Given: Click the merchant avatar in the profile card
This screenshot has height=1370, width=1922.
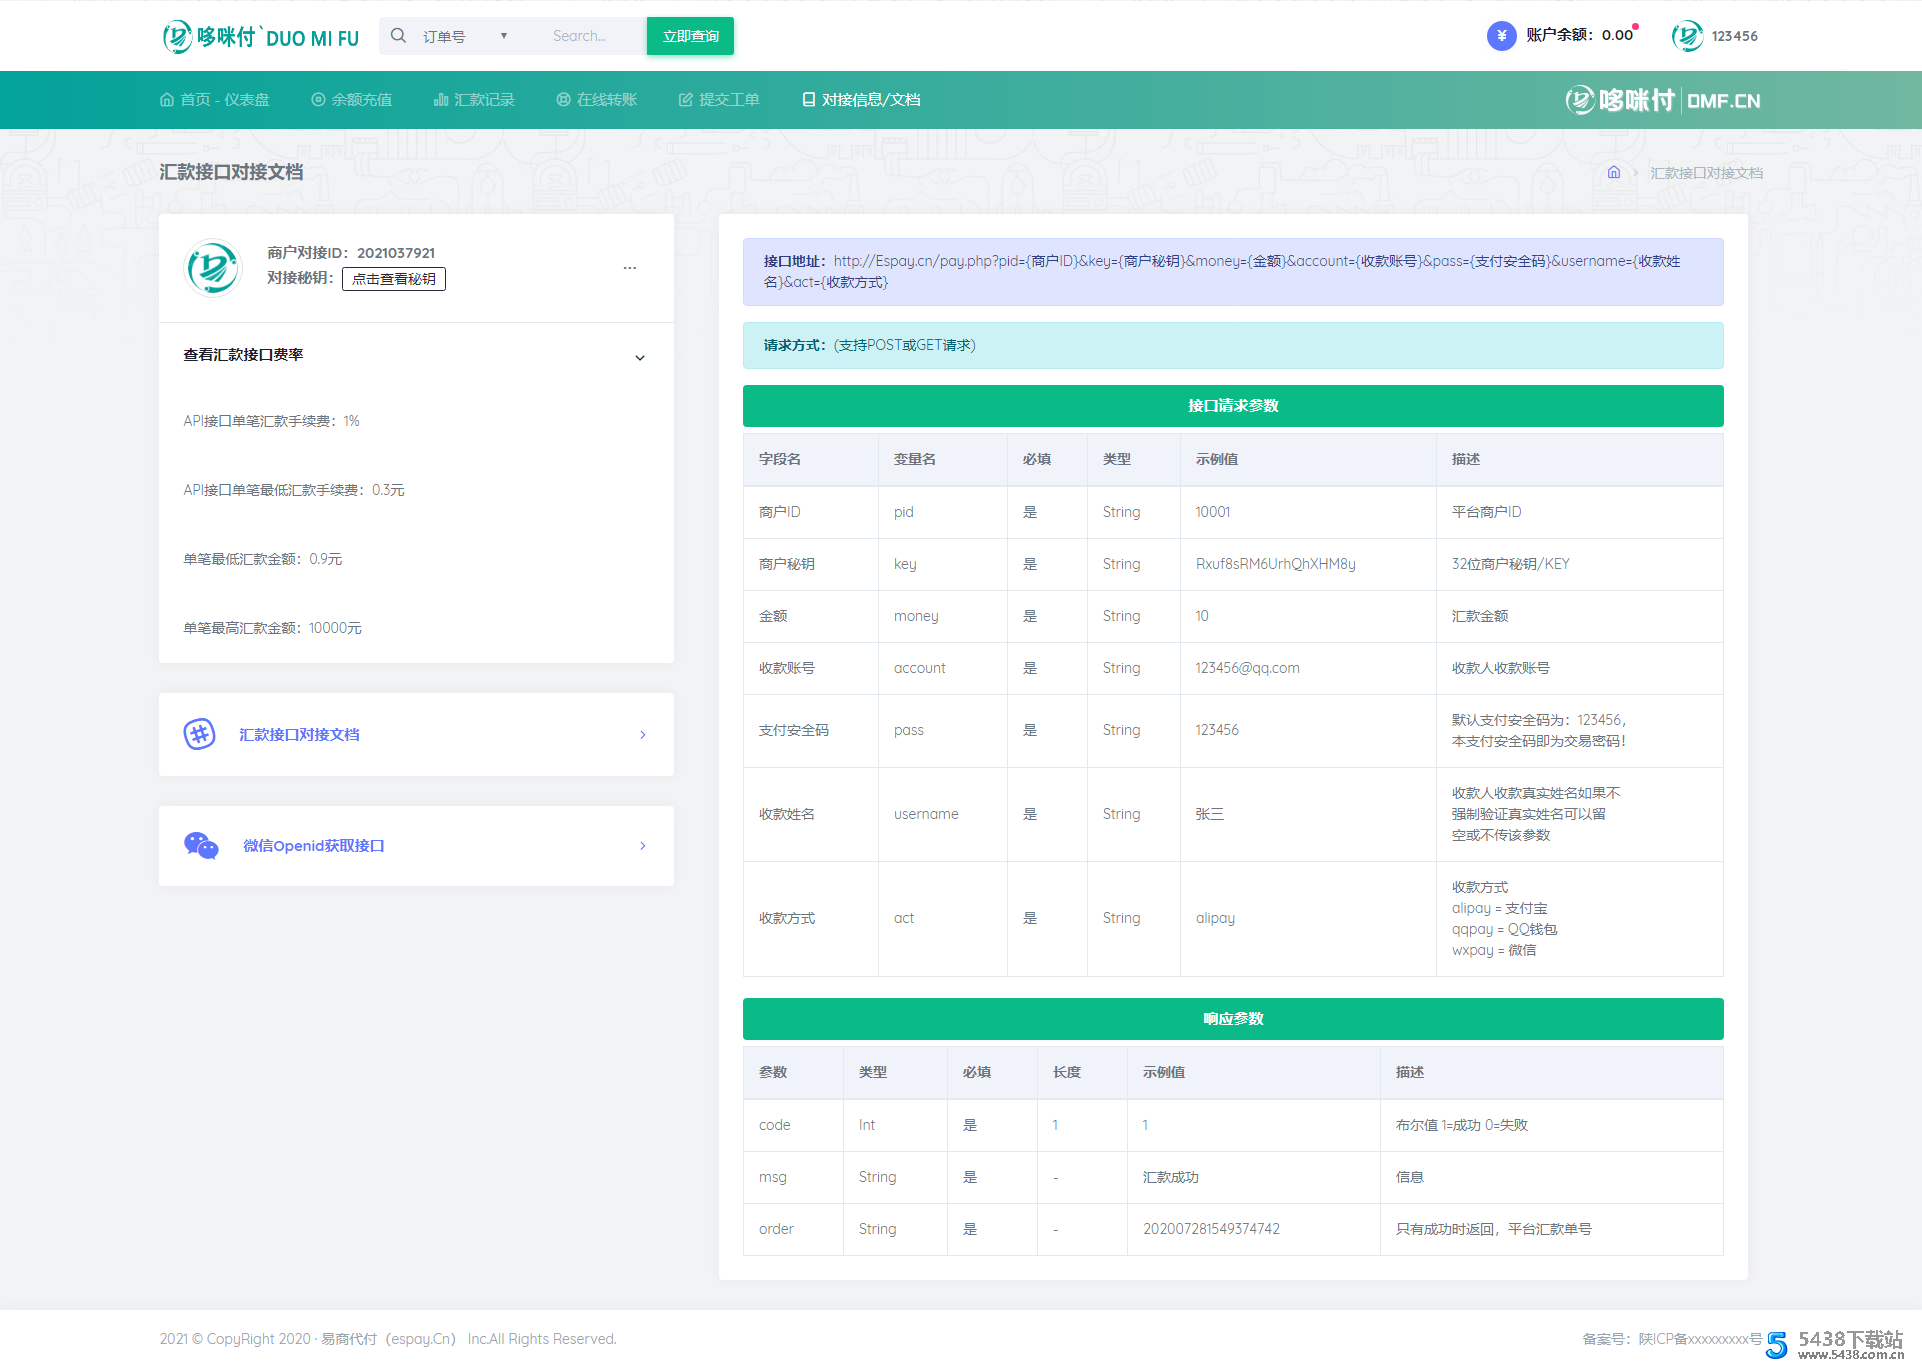Looking at the screenshot, I should coord(213,267).
